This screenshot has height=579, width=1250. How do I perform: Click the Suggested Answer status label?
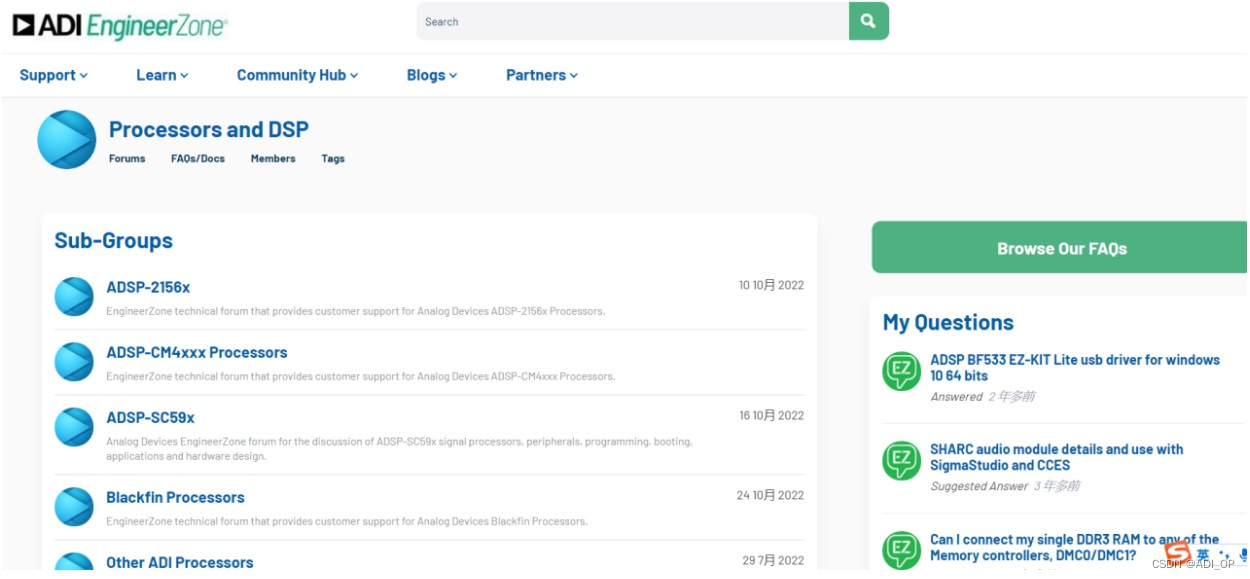979,486
